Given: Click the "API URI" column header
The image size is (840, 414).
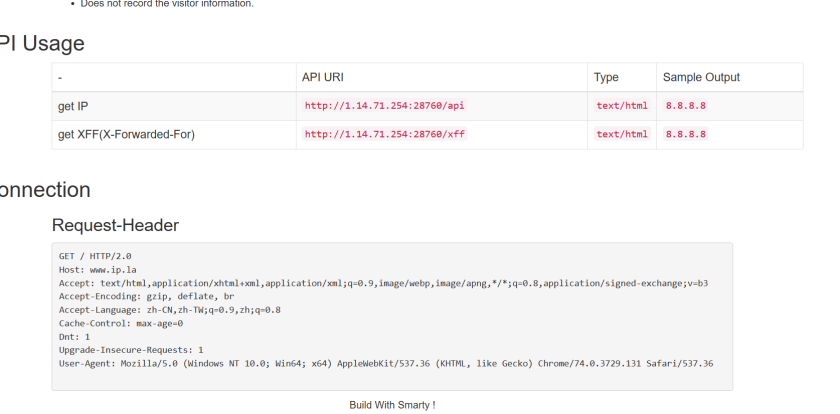Looking at the screenshot, I should tap(323, 78).
